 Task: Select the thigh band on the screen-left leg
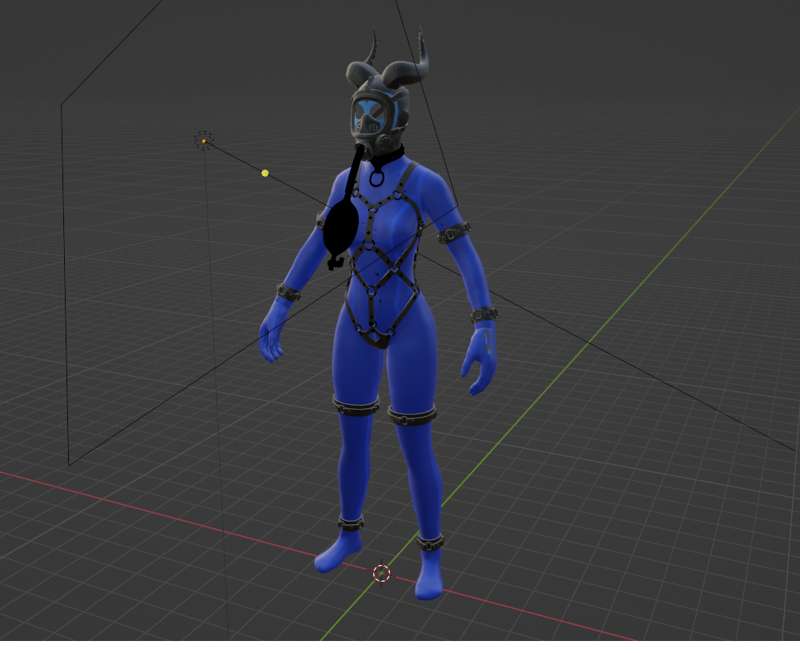click(x=356, y=406)
